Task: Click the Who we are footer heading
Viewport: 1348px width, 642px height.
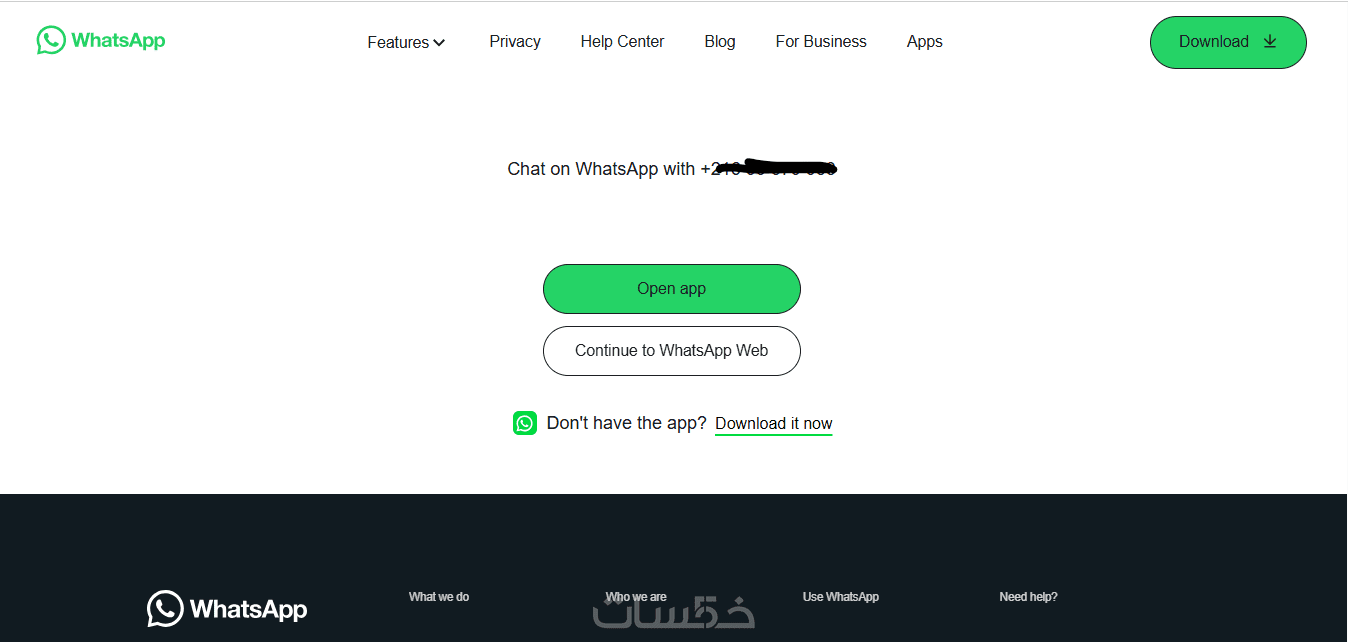Action: [636, 597]
